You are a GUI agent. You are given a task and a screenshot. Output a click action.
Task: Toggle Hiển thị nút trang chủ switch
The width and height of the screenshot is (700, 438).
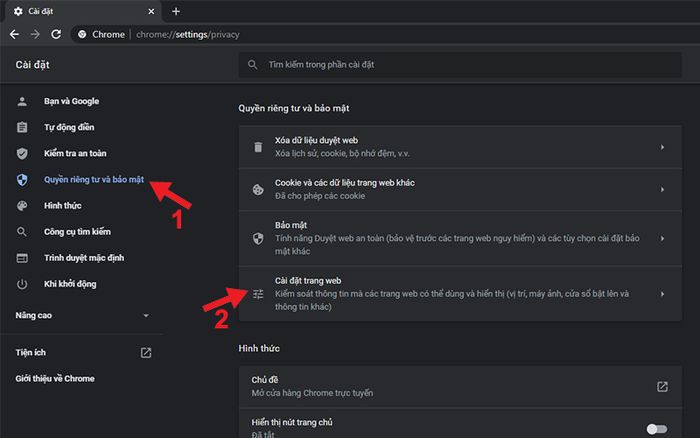pos(657,429)
